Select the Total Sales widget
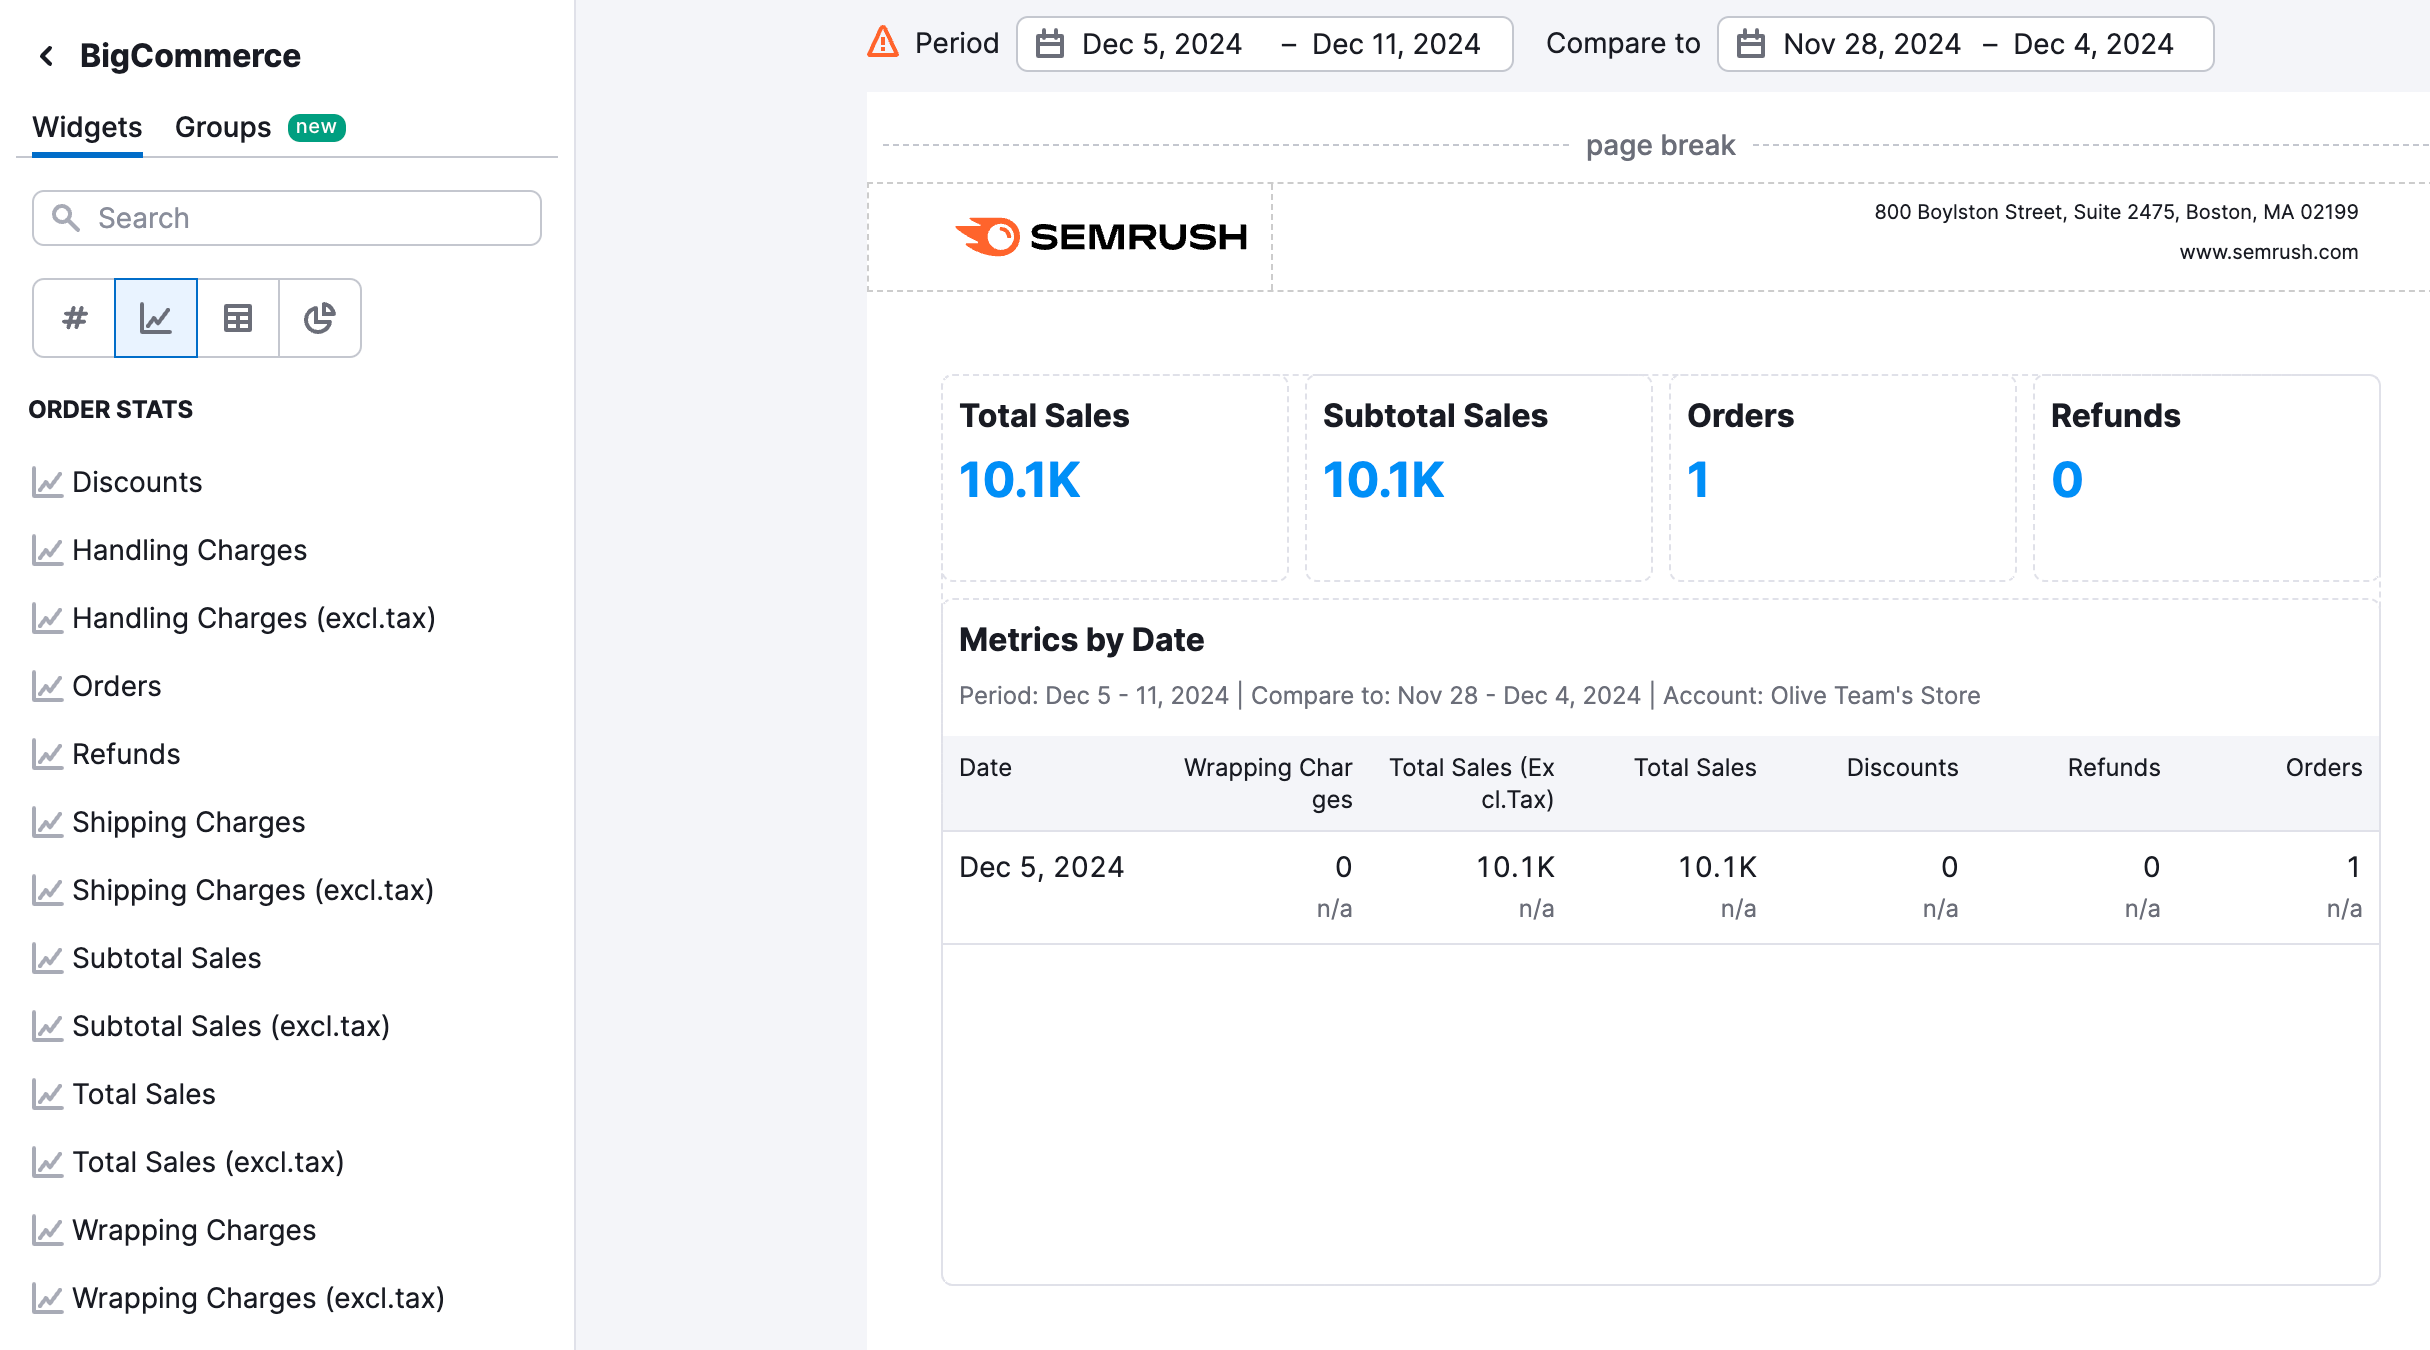2430x1350 pixels. click(143, 1094)
